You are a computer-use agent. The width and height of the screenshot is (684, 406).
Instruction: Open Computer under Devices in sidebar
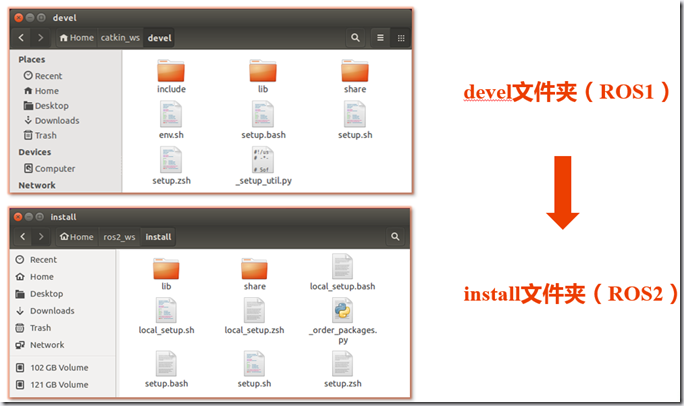coord(49,168)
